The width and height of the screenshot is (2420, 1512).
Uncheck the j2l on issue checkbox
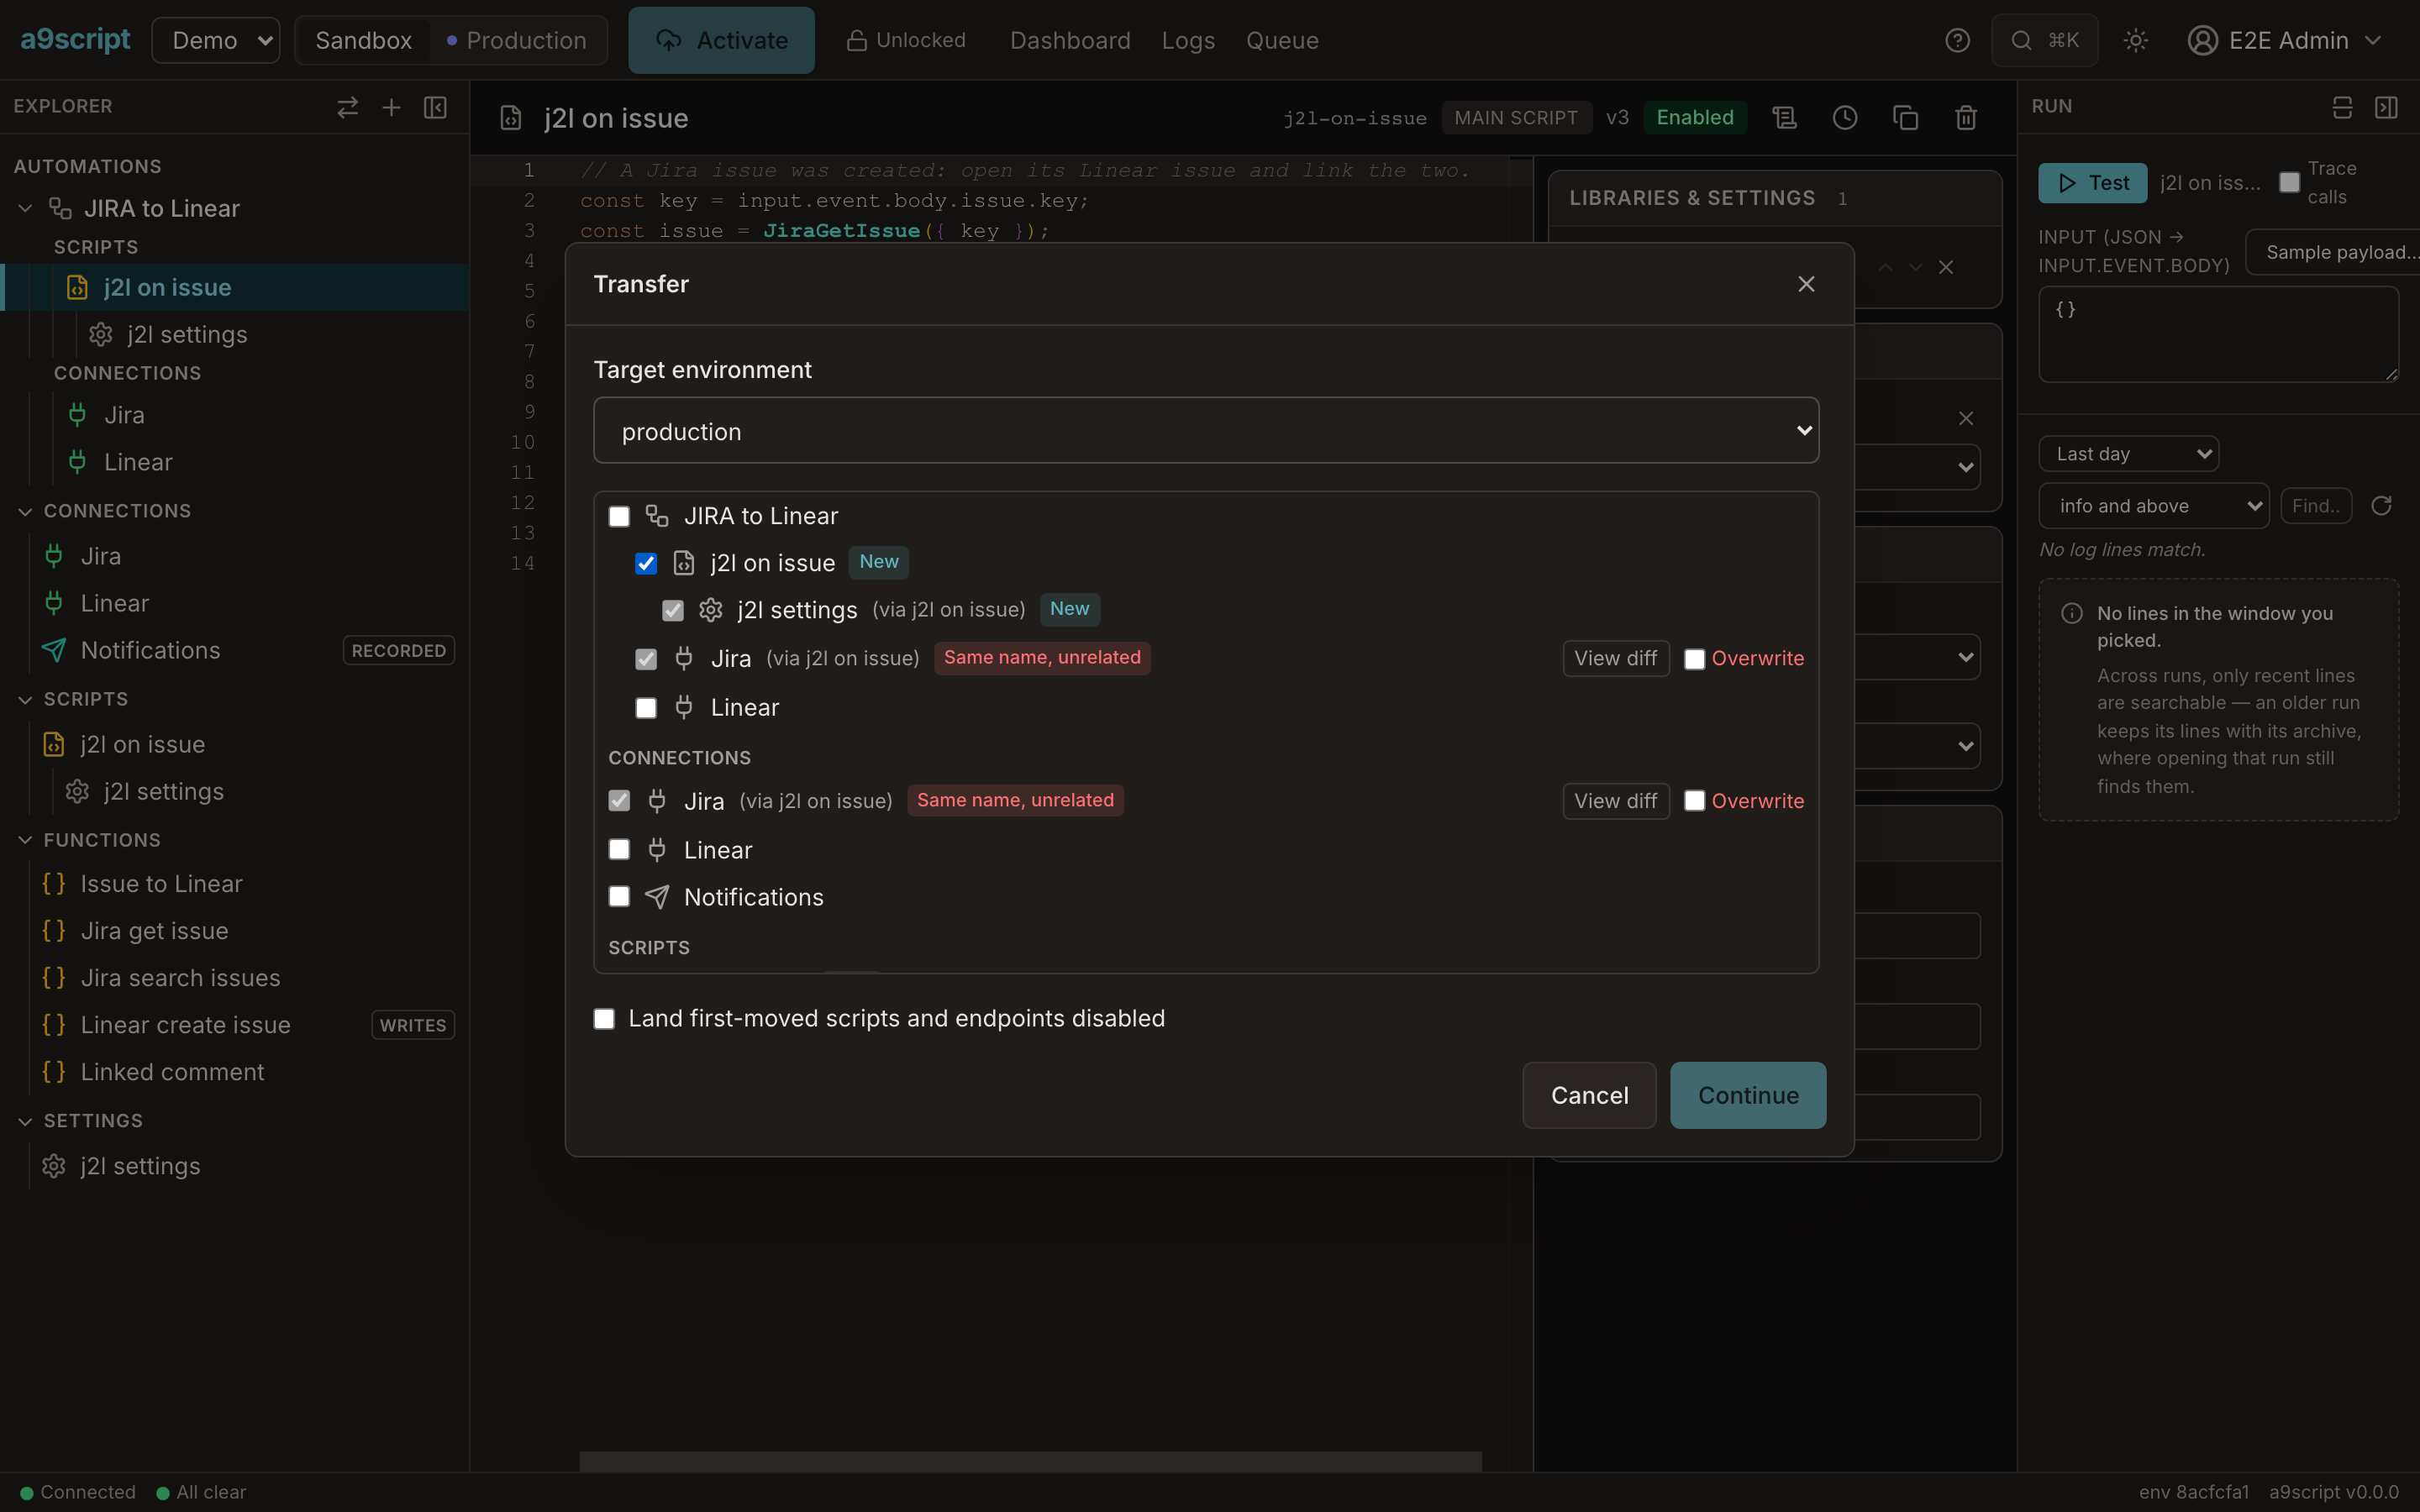coord(646,563)
